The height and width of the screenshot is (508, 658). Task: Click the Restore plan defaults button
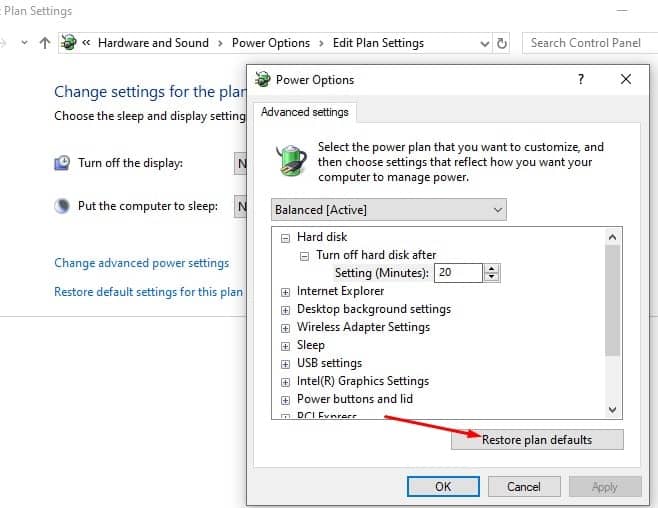[537, 440]
